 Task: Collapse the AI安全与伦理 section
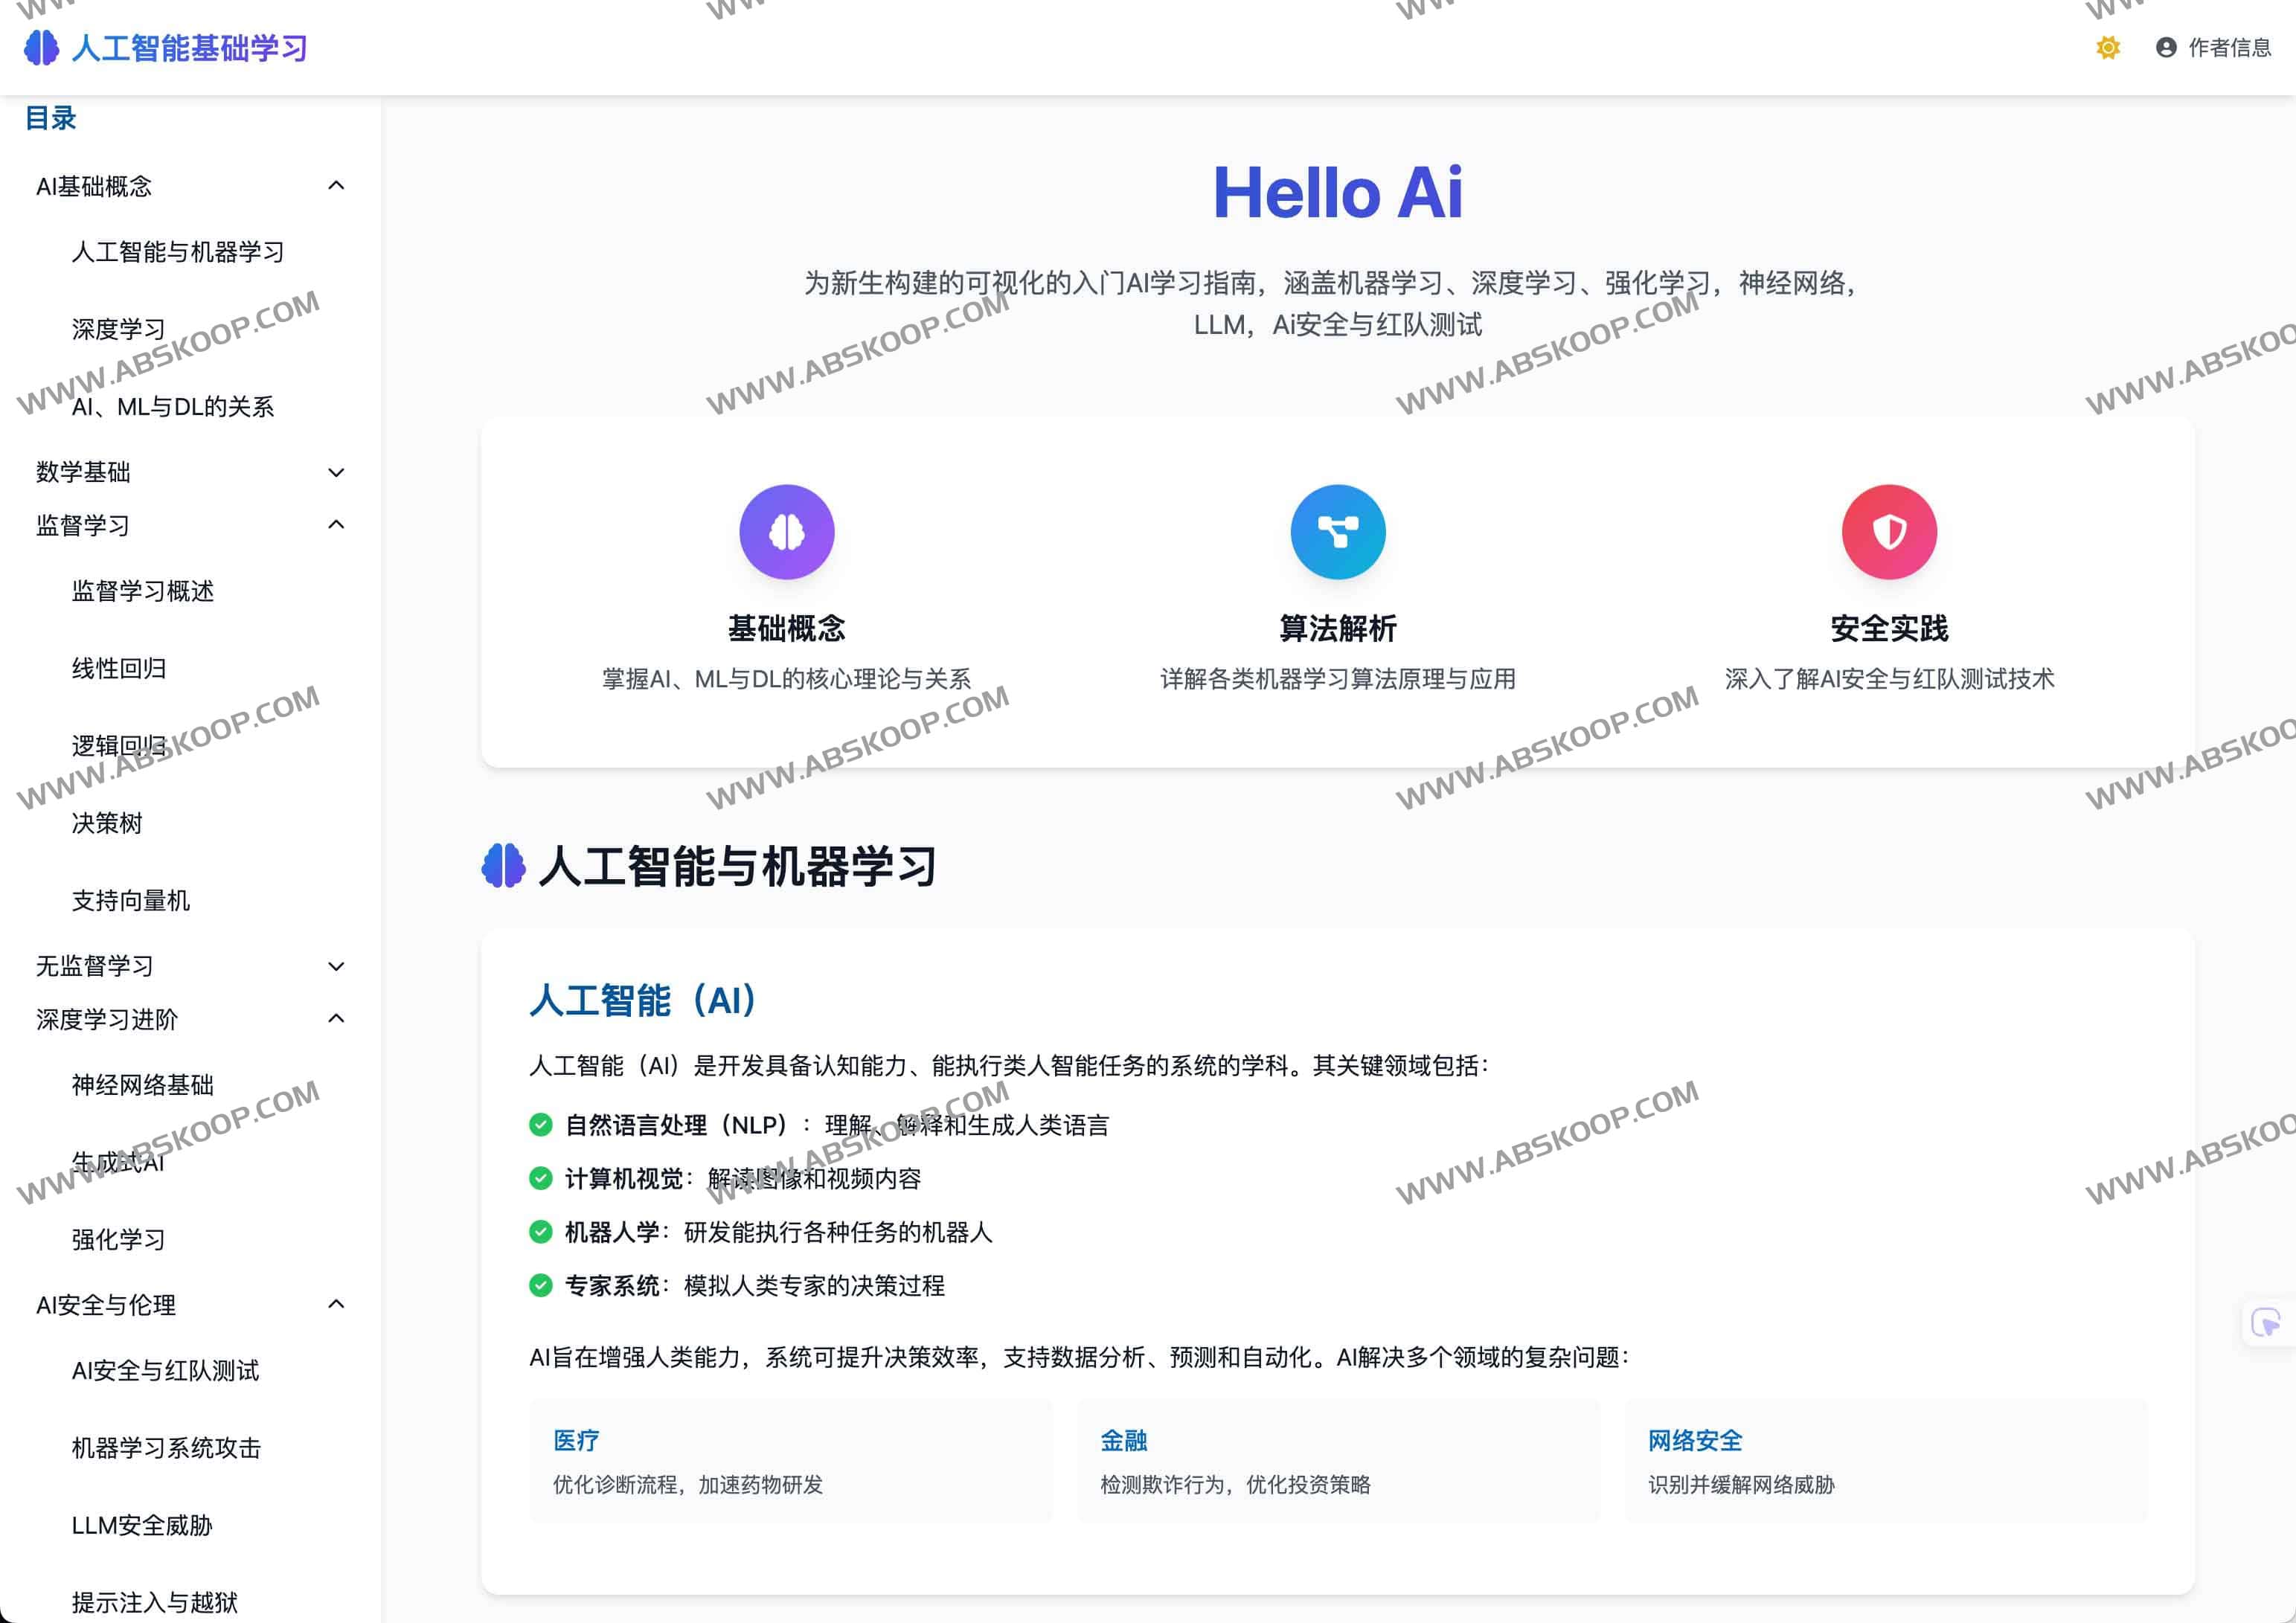tap(336, 1304)
